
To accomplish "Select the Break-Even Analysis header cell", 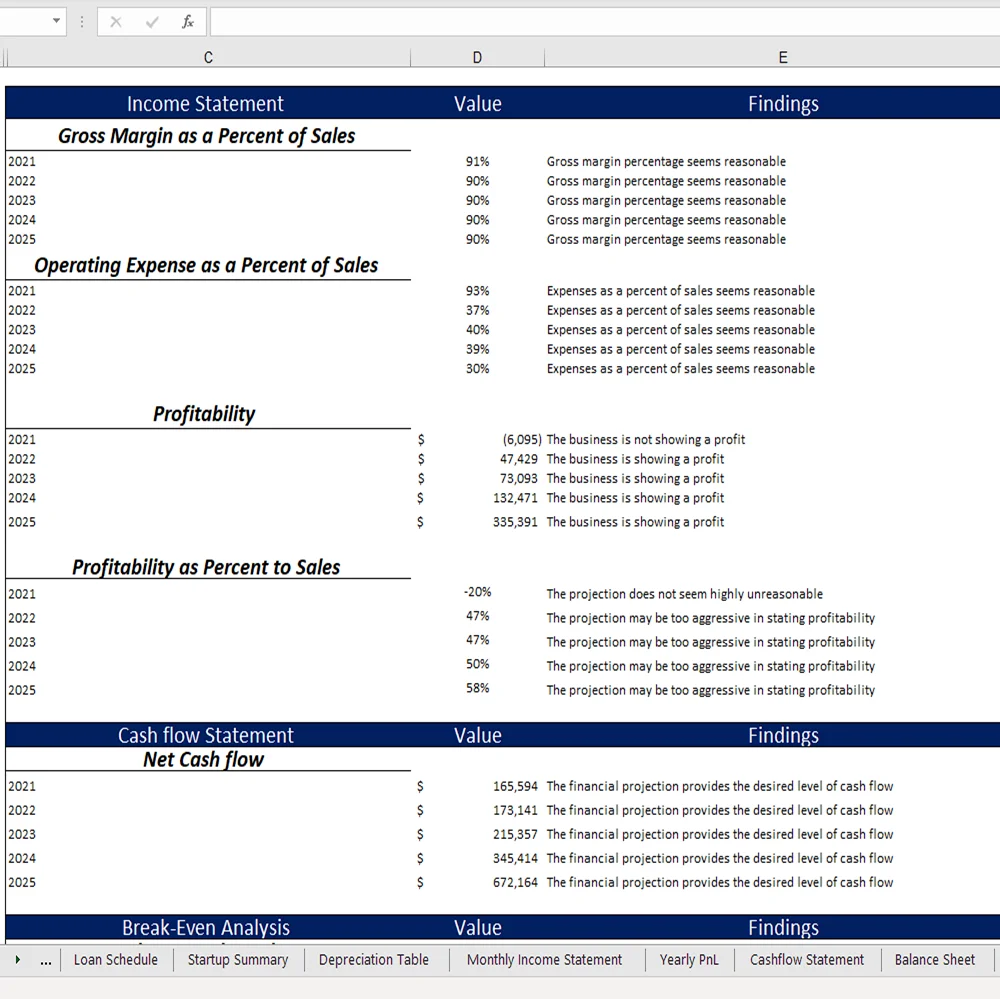I will pos(205,927).
